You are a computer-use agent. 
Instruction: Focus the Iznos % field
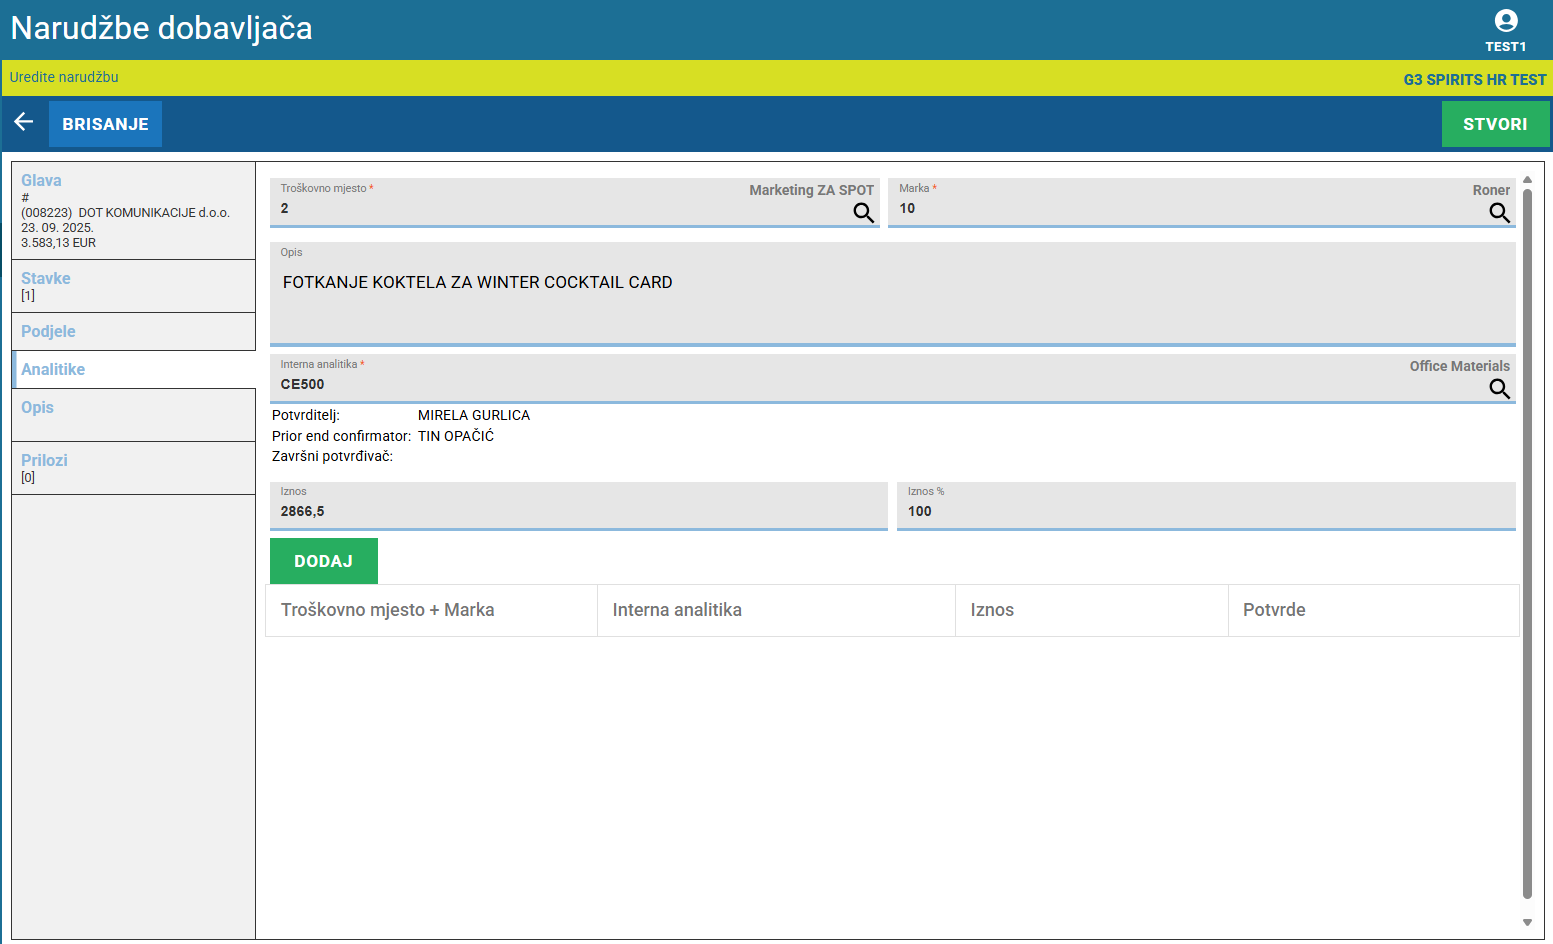(x=1205, y=511)
